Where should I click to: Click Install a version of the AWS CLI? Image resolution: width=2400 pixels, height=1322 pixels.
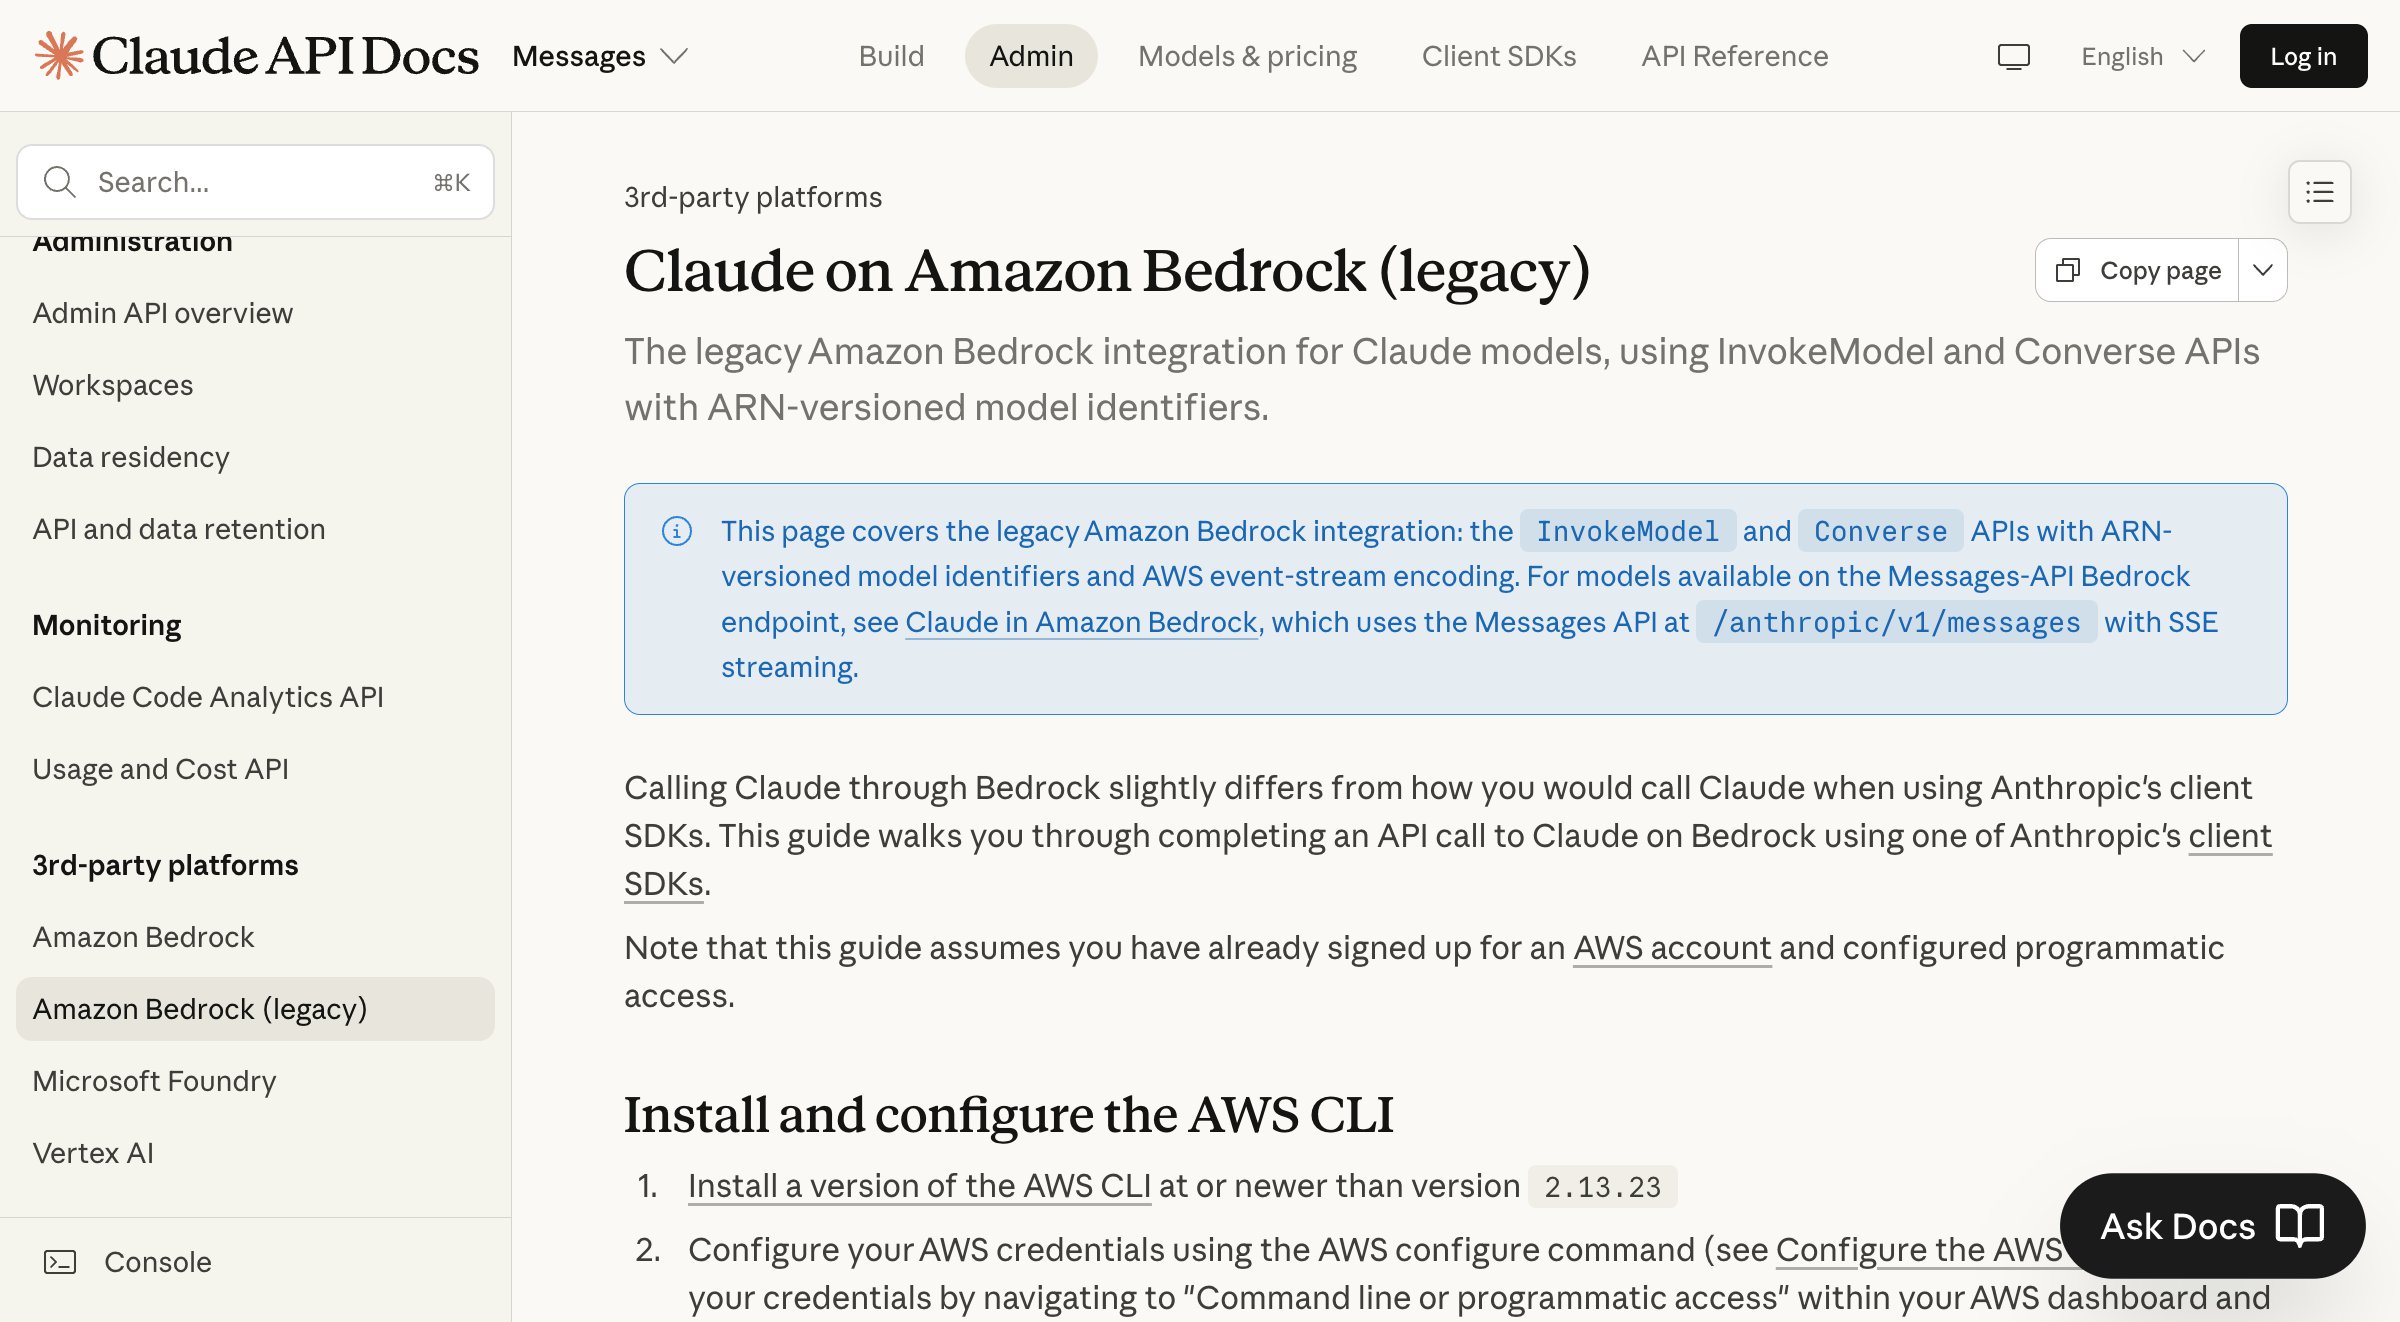tap(919, 1186)
